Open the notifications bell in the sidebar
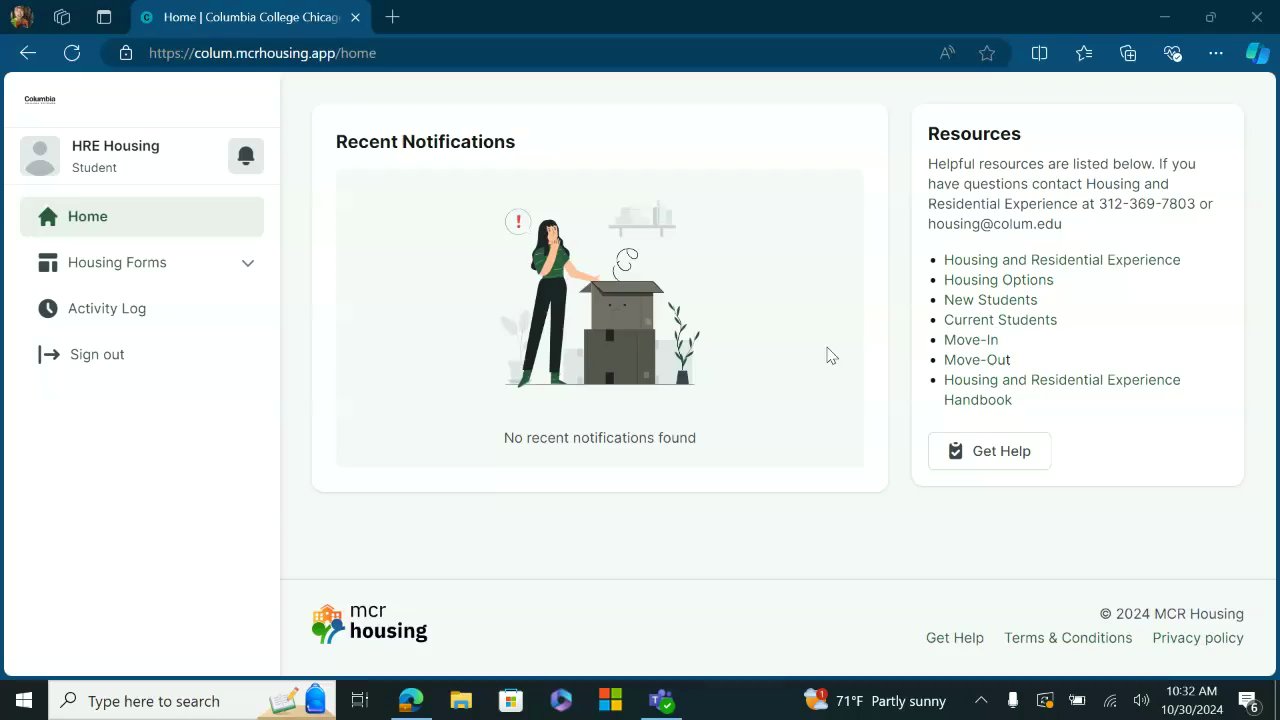 click(x=246, y=156)
